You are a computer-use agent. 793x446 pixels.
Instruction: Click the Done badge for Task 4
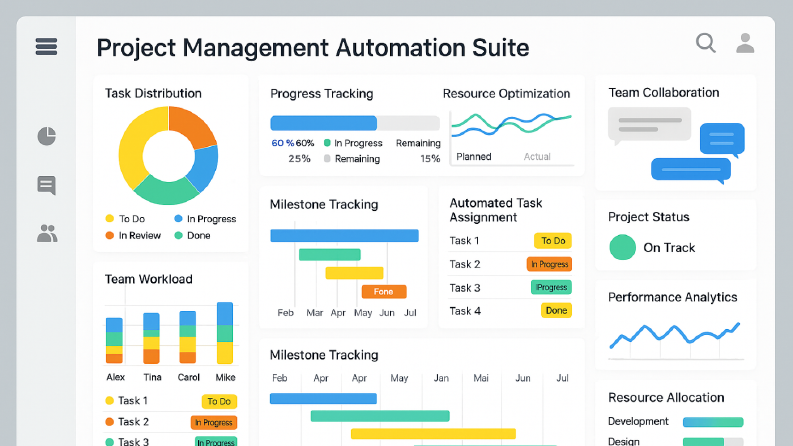[x=556, y=310]
